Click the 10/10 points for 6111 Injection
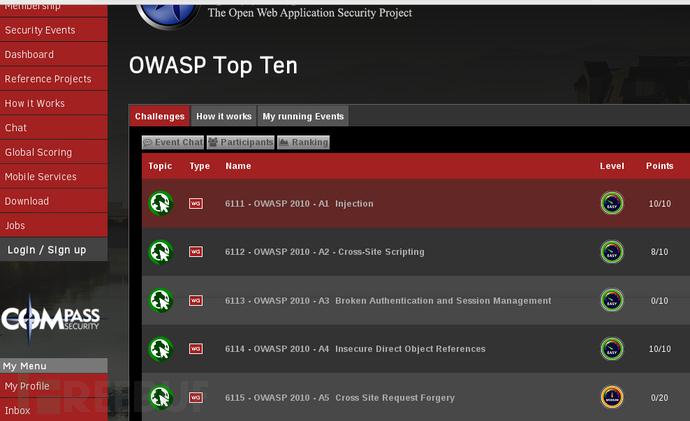This screenshot has width=690, height=421. click(660, 204)
